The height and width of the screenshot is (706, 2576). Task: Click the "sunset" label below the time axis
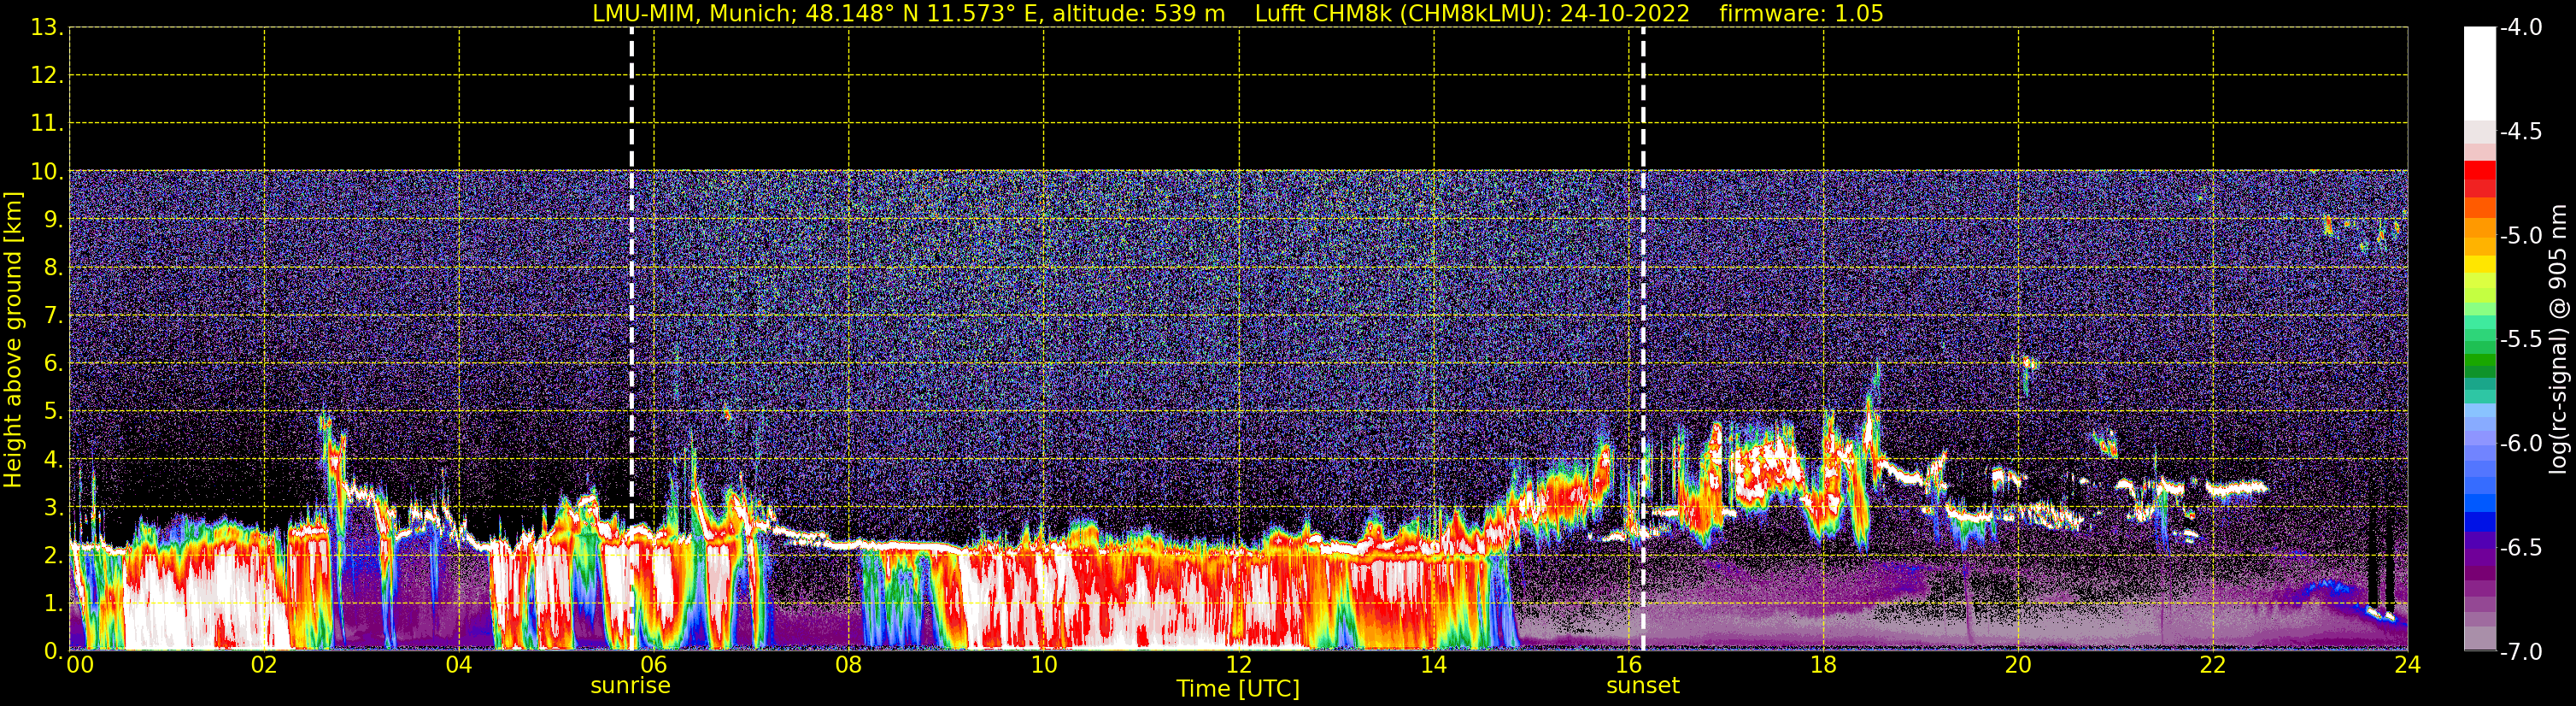(1643, 686)
